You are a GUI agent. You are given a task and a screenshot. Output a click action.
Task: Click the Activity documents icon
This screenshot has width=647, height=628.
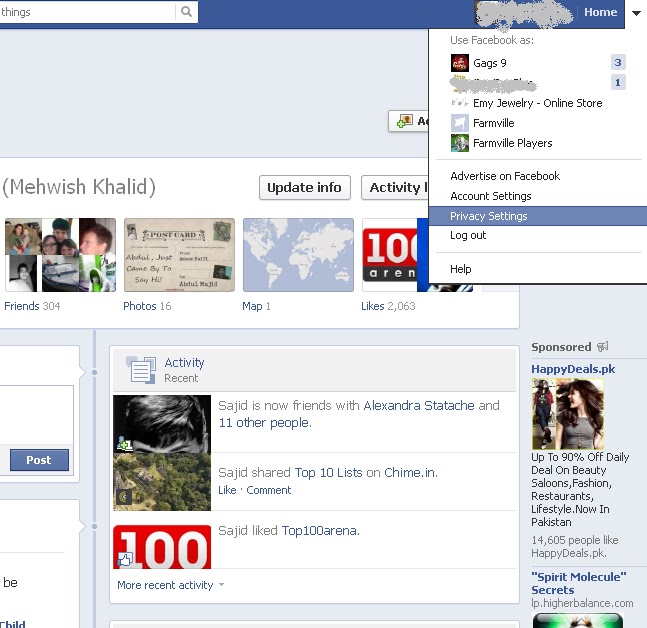tap(142, 370)
